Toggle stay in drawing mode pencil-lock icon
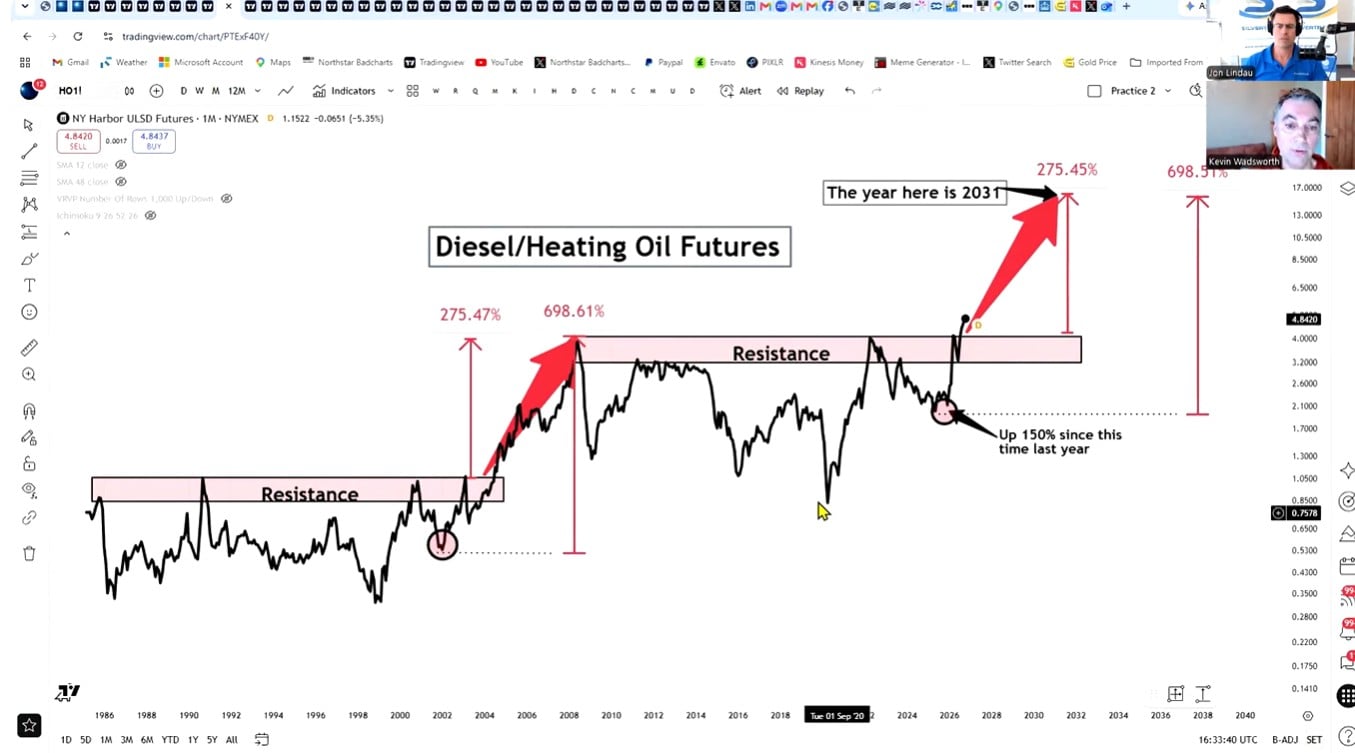 click(x=29, y=438)
